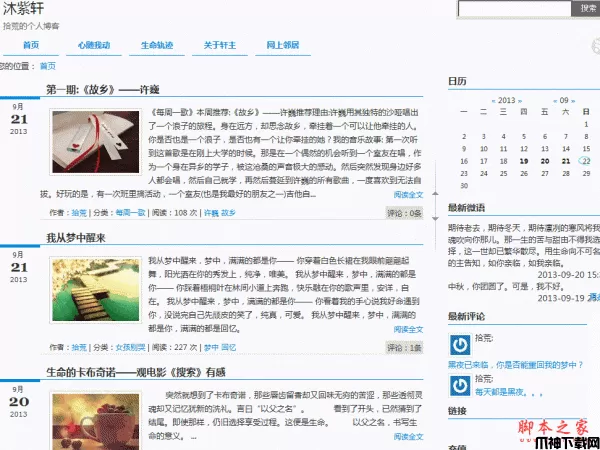
Task: Click the scroll-down arrow beside the posts
Action: 435,218
